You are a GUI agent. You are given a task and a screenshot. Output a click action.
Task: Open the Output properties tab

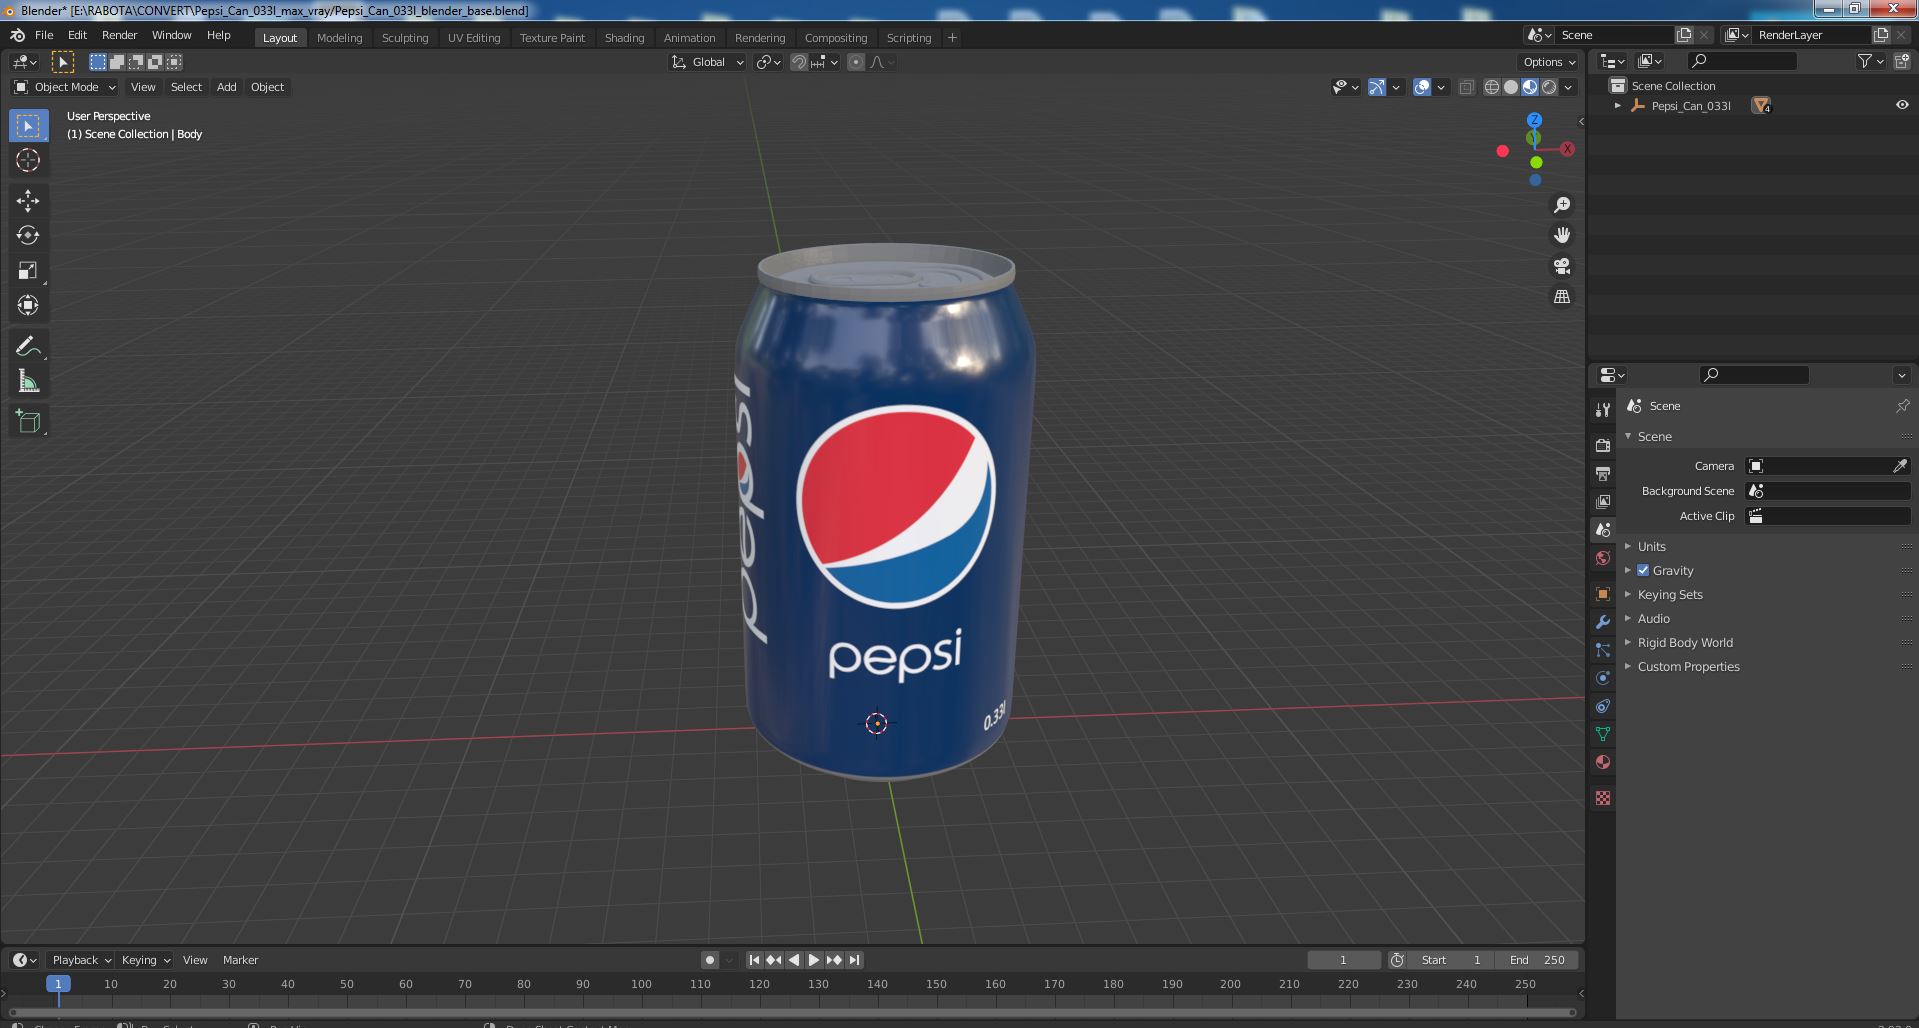1603,473
